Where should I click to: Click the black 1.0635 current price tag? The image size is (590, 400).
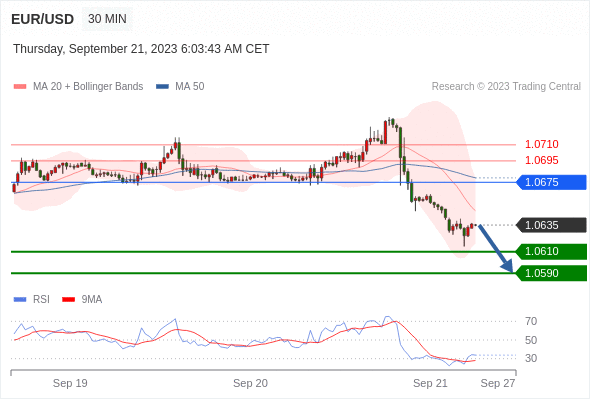pos(551,225)
